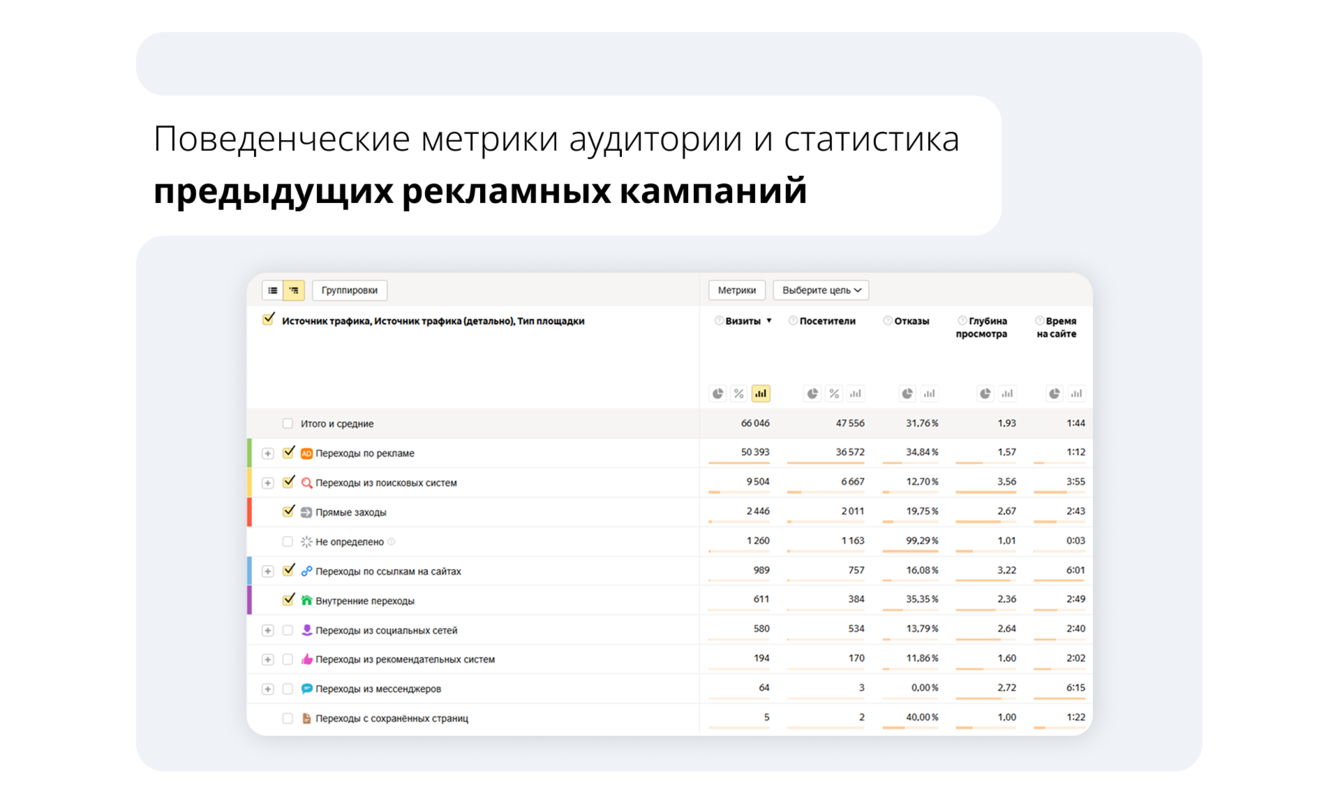The height and width of the screenshot is (807, 1340).
Task: Select the tree view icon
Action: point(294,290)
